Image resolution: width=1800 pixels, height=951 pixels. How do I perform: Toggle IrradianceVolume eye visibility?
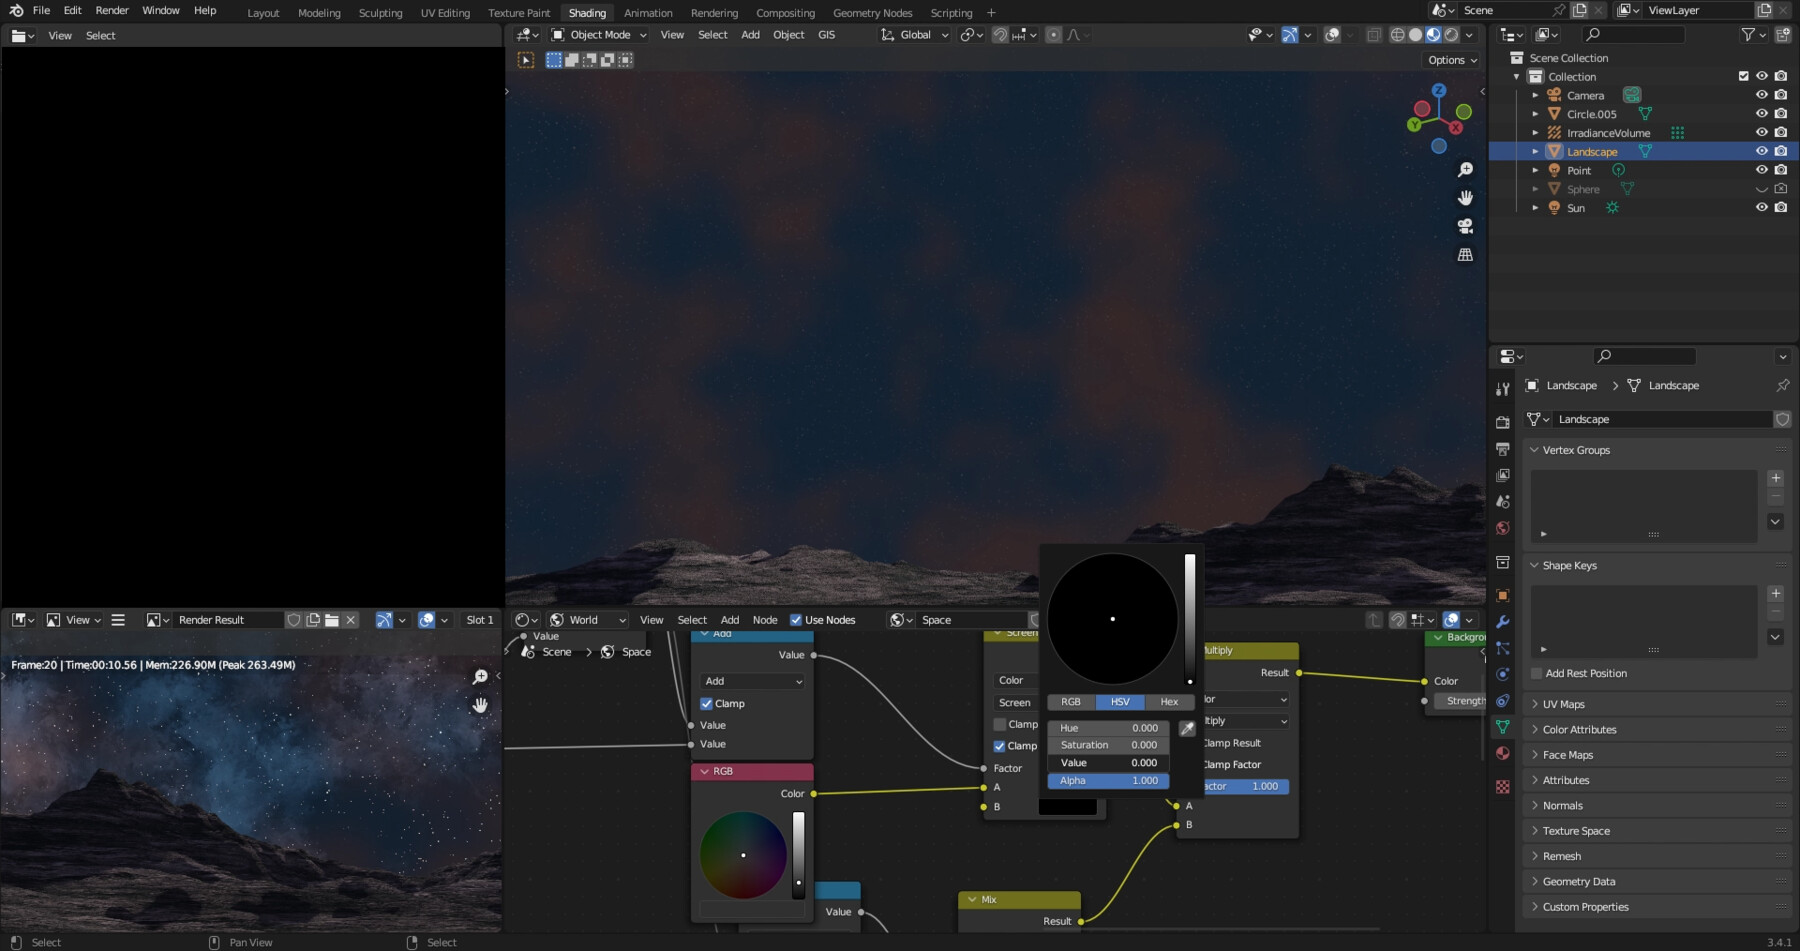[x=1761, y=132]
